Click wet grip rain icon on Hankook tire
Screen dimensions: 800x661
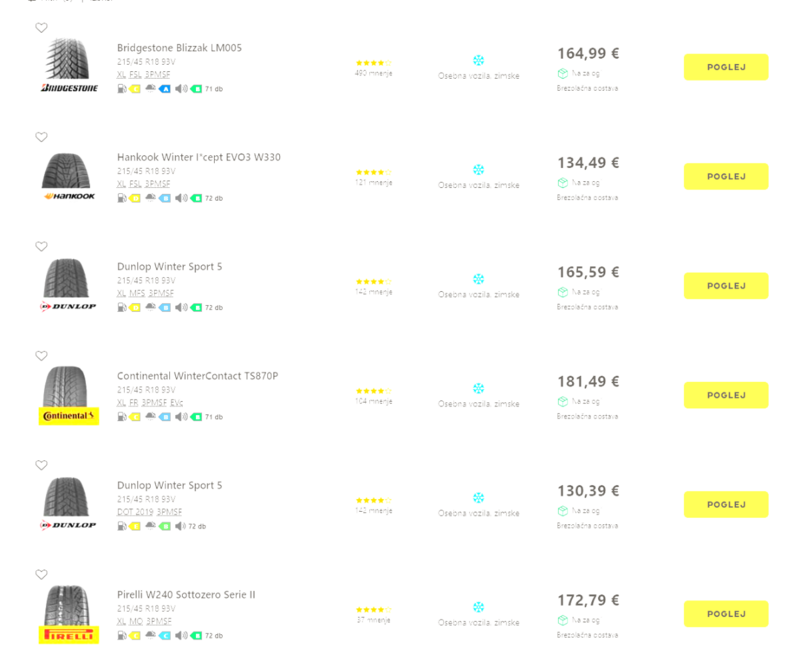coord(150,198)
